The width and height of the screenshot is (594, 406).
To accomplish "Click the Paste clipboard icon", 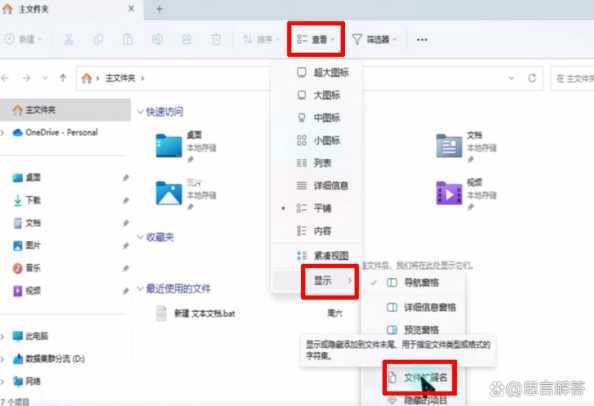I will tap(128, 39).
